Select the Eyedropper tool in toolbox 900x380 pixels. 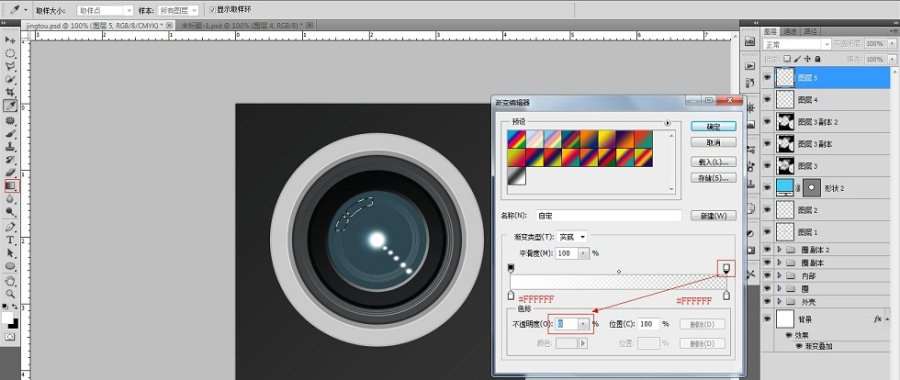10,106
